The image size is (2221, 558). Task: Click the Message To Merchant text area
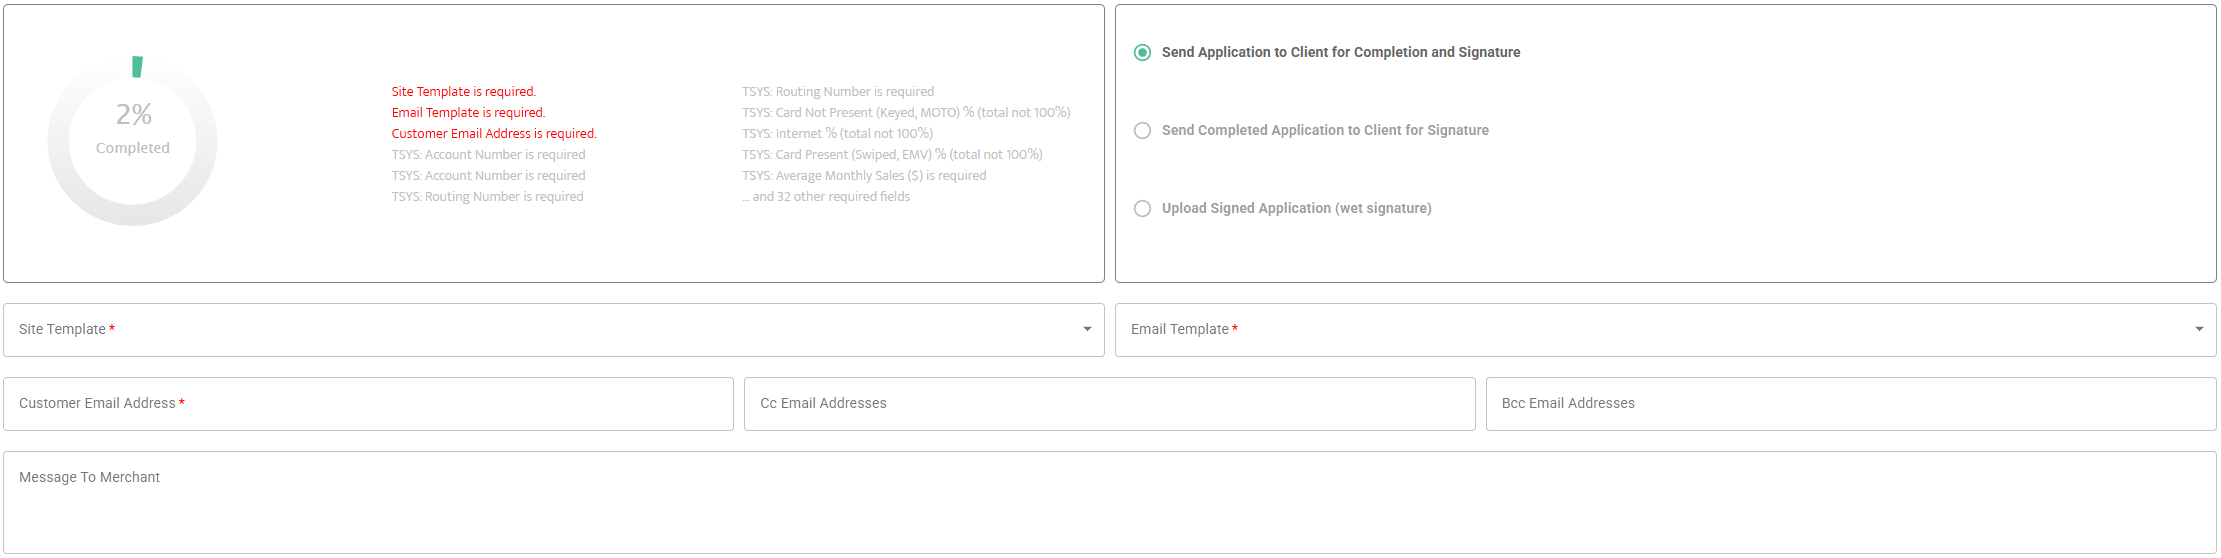coord(1109,502)
